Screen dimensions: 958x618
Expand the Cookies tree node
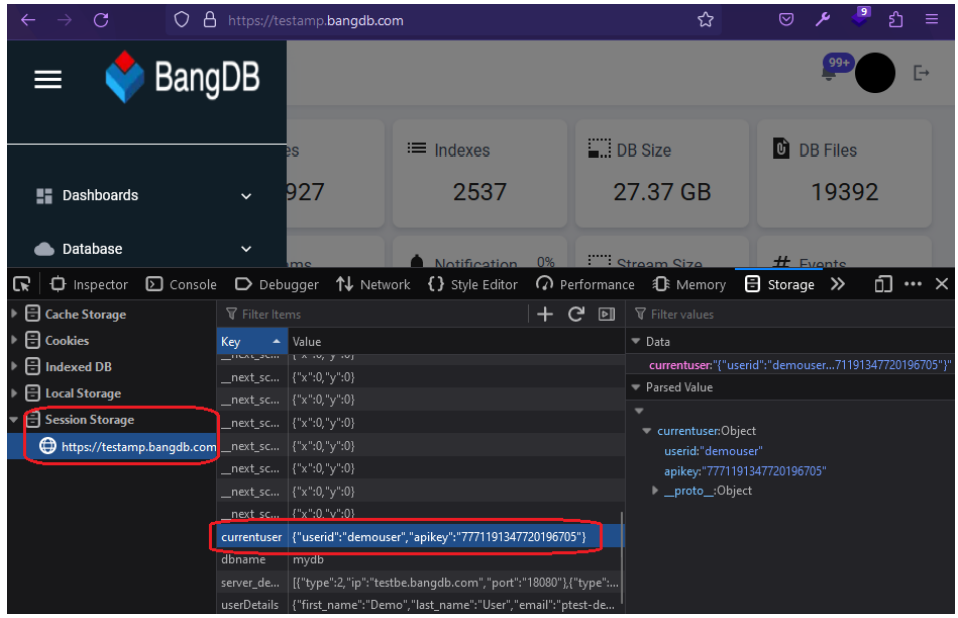pyautogui.click(x=14, y=340)
